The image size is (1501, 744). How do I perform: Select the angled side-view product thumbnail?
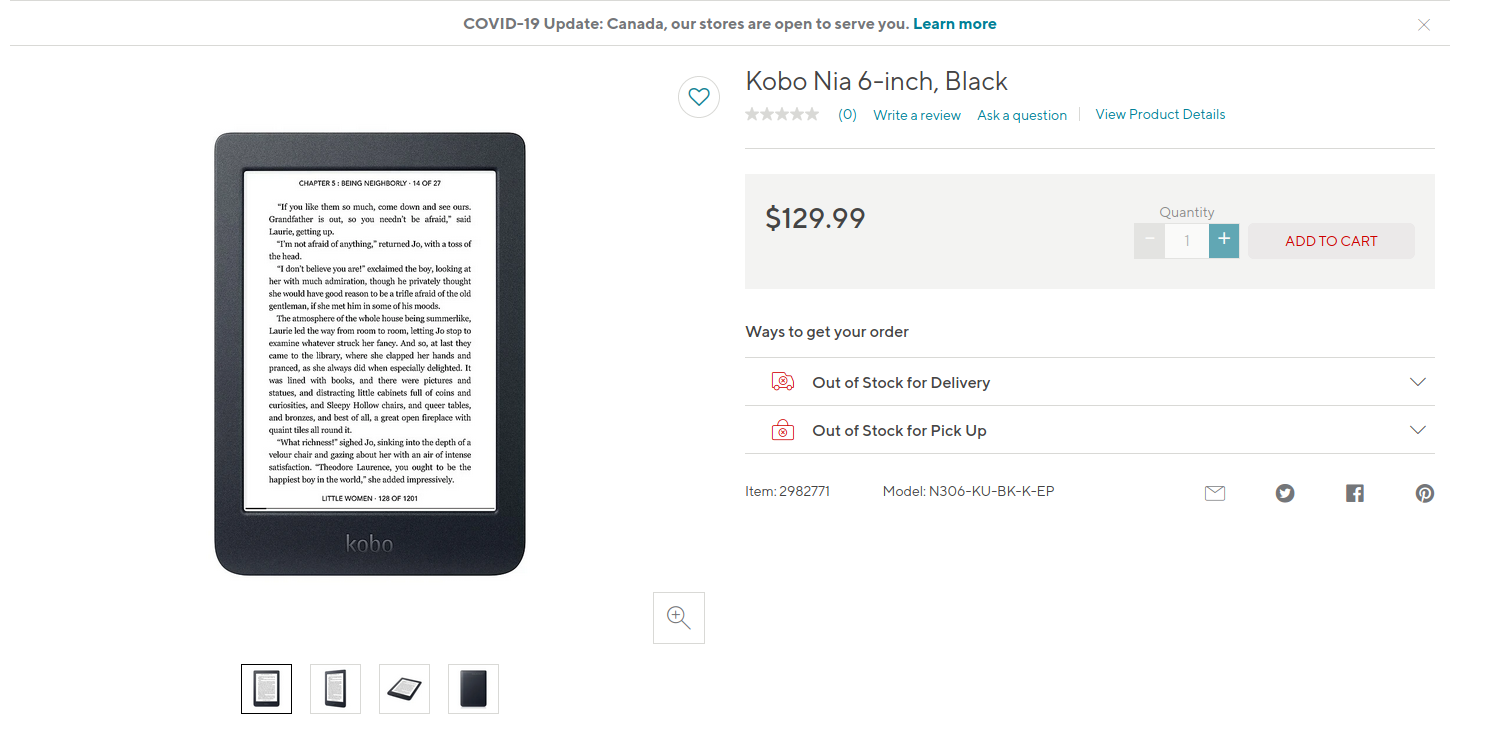coord(404,689)
